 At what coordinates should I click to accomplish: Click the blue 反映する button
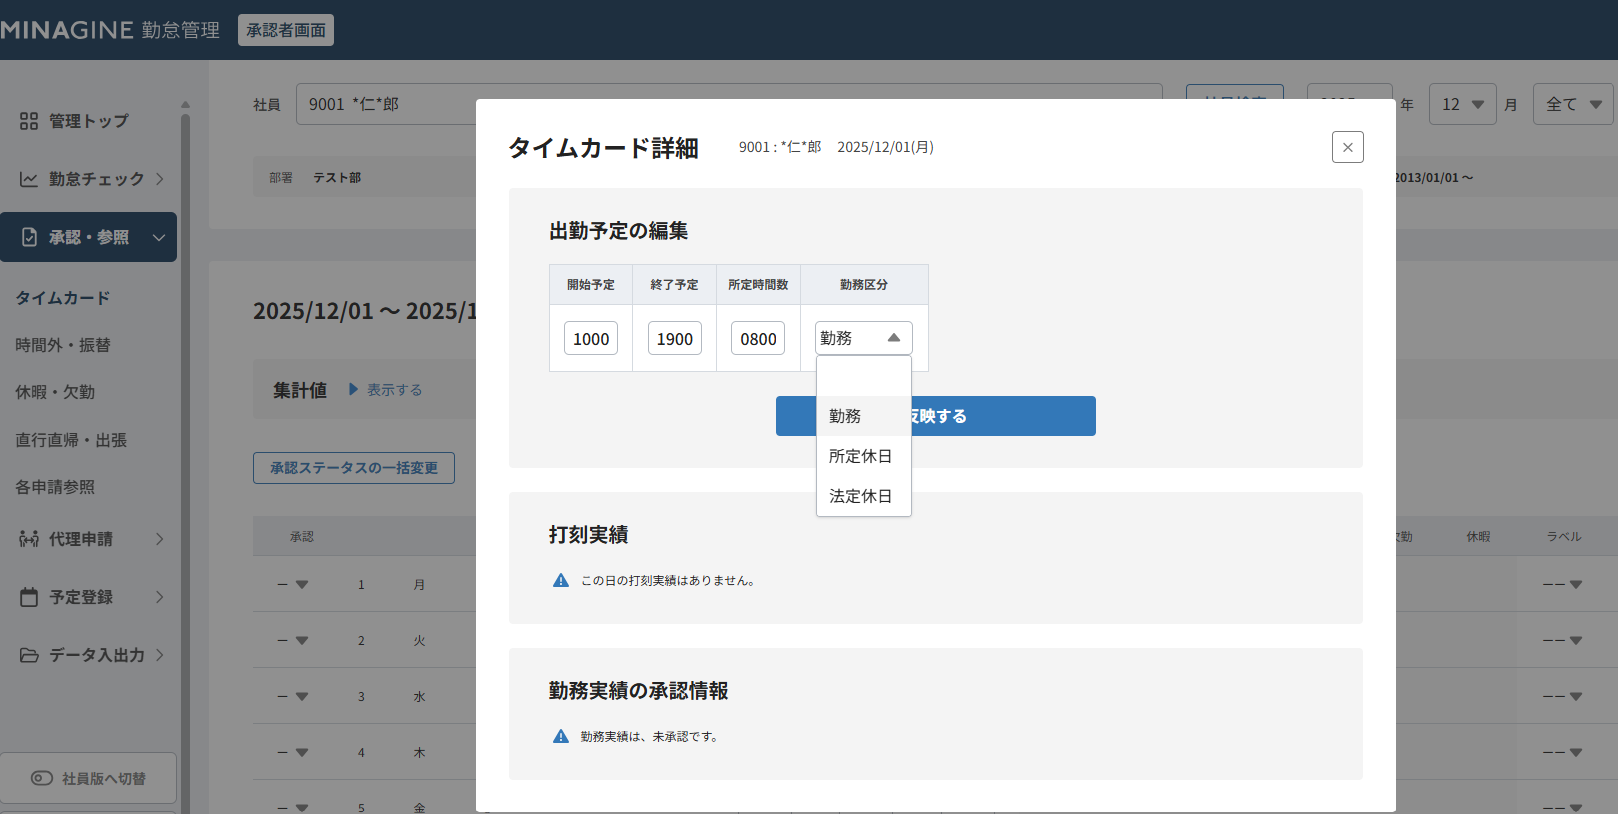tap(1000, 416)
